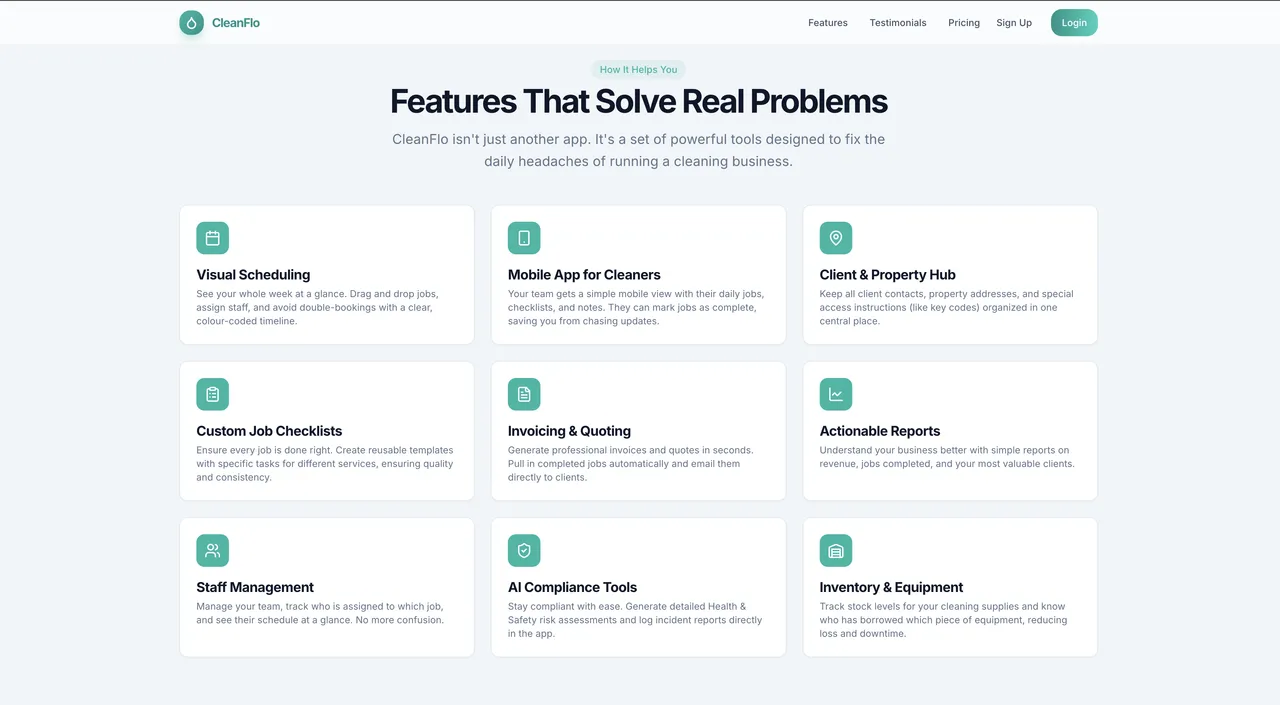The image size is (1280, 705).
Task: Follow the Sign Up link
Action: click(x=1014, y=23)
